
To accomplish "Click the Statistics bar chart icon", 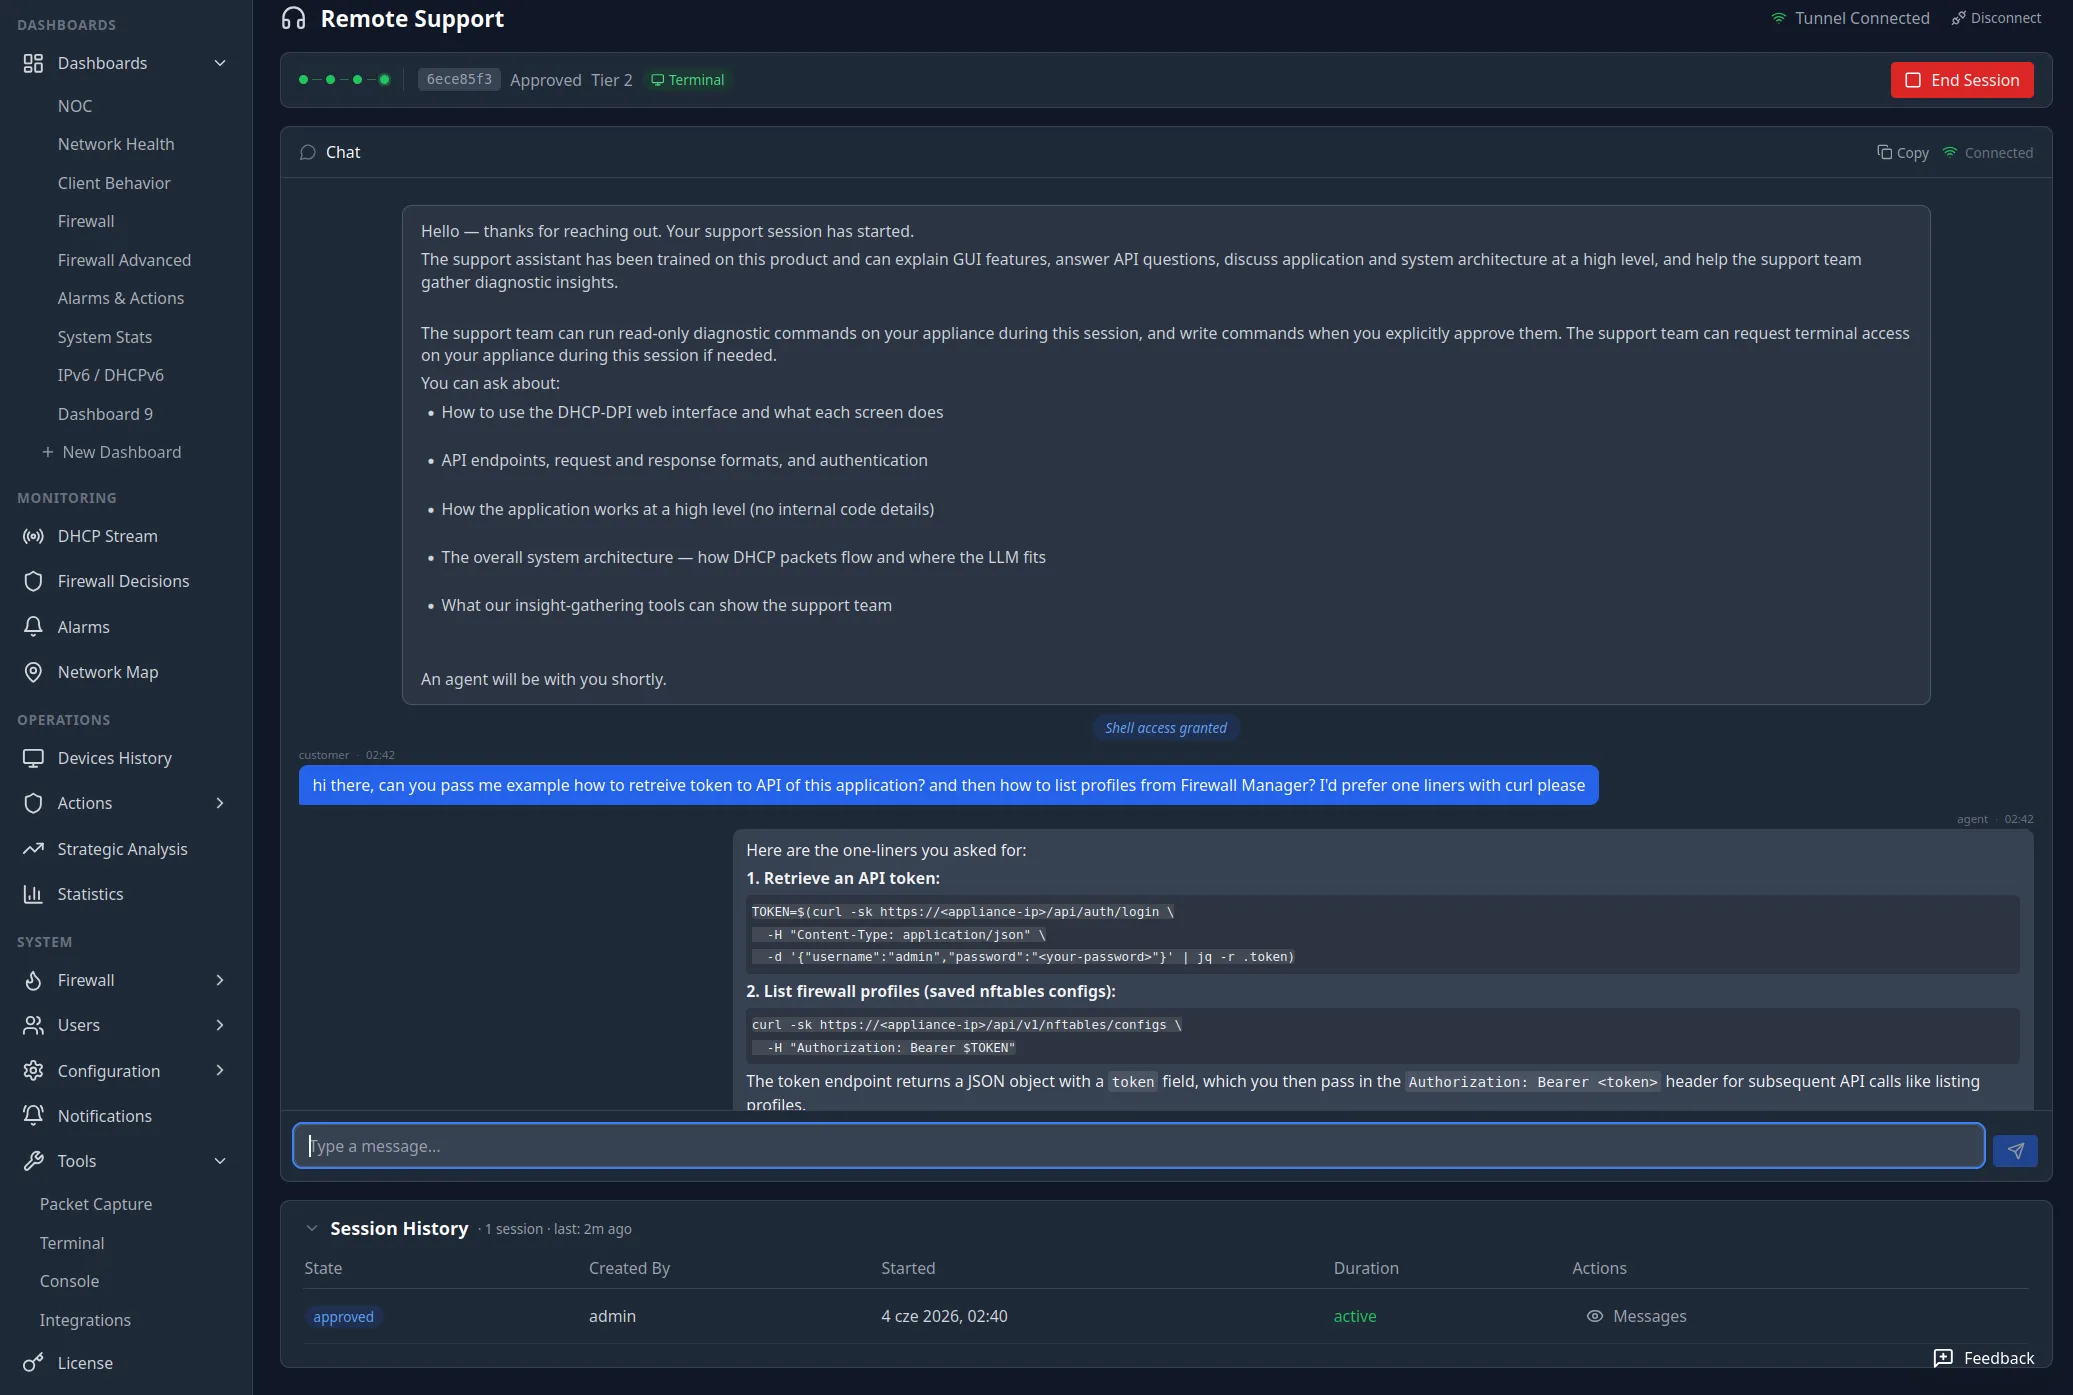I will 33,894.
